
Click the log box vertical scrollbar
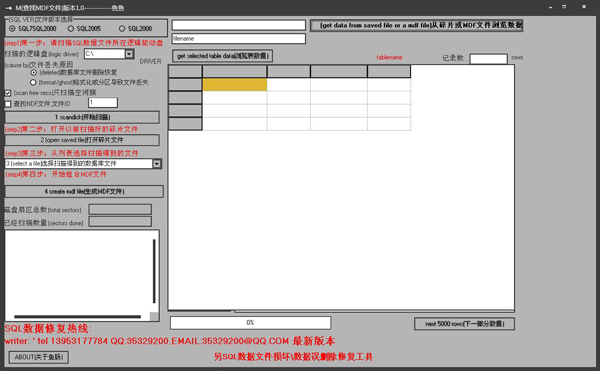point(154,271)
